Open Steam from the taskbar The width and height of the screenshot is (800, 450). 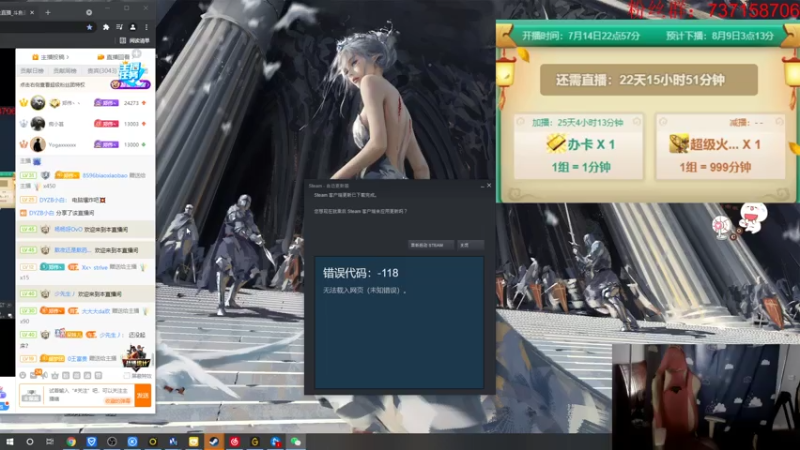pos(214,441)
